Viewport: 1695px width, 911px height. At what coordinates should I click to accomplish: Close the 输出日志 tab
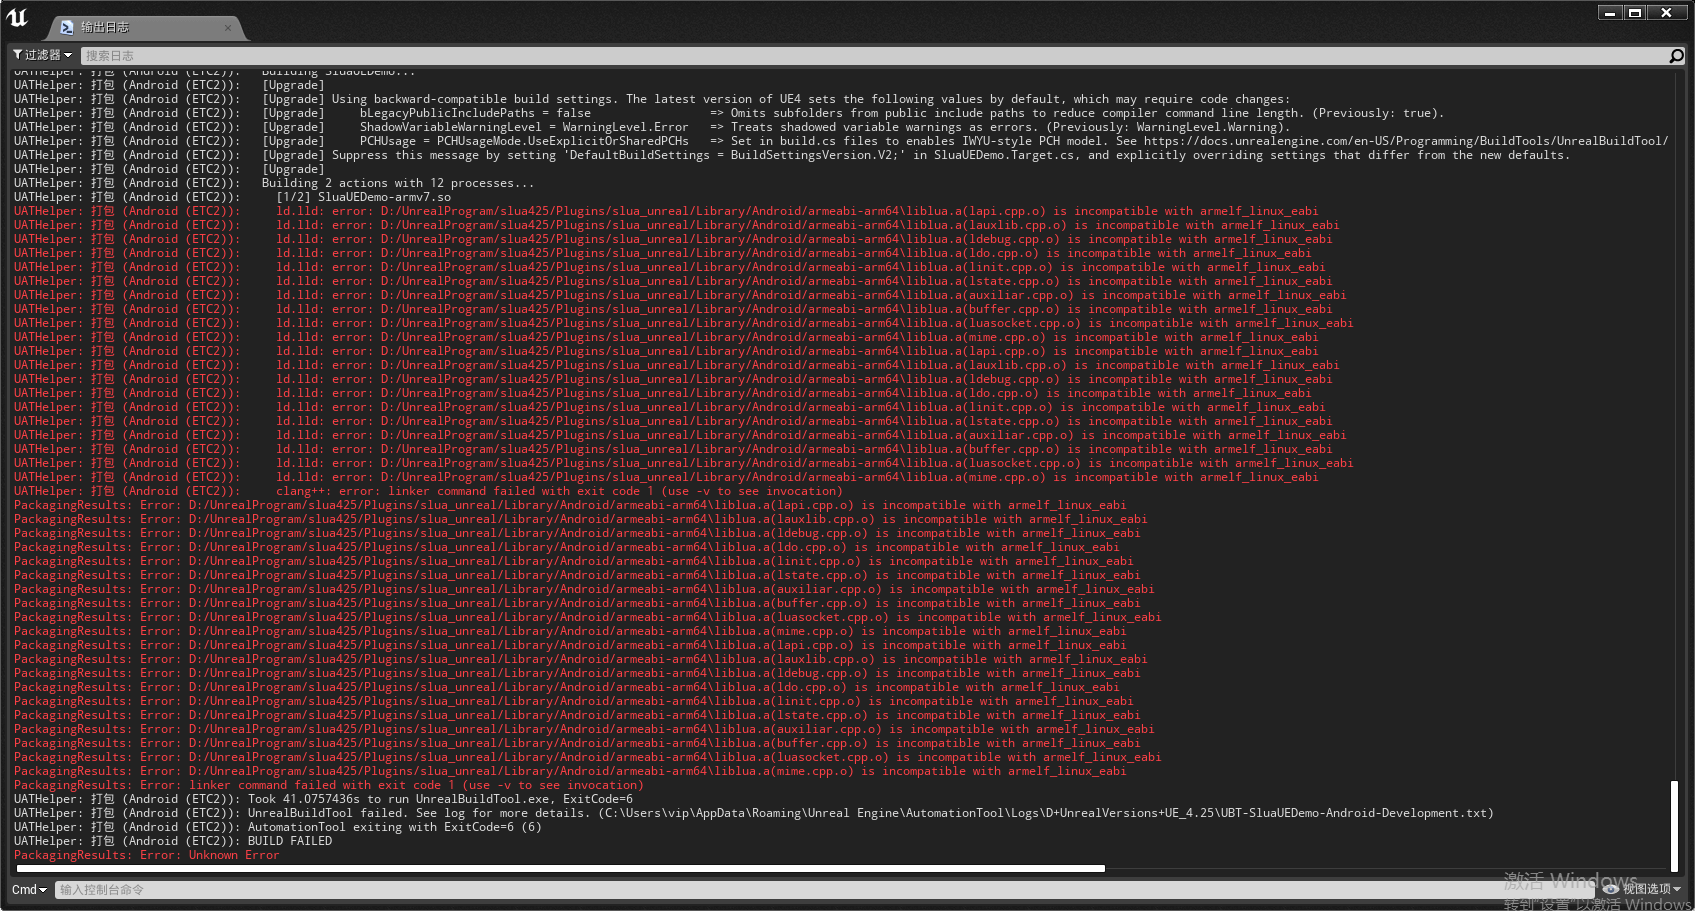[x=228, y=28]
